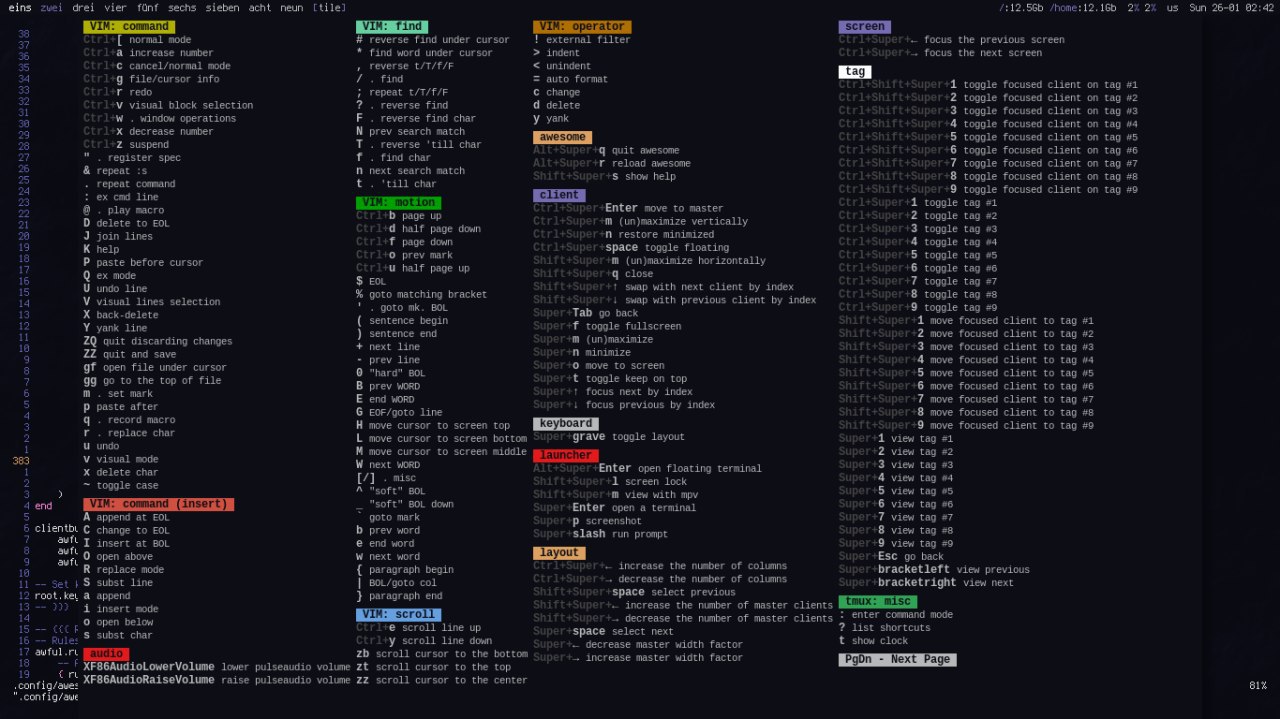Switch to the neun tag

(x=292, y=8)
